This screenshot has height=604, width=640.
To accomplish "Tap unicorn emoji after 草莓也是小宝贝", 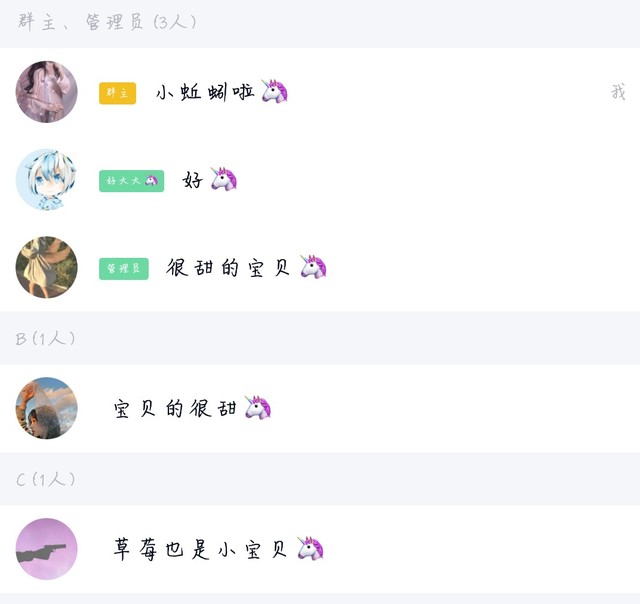I will pyautogui.click(x=310, y=548).
